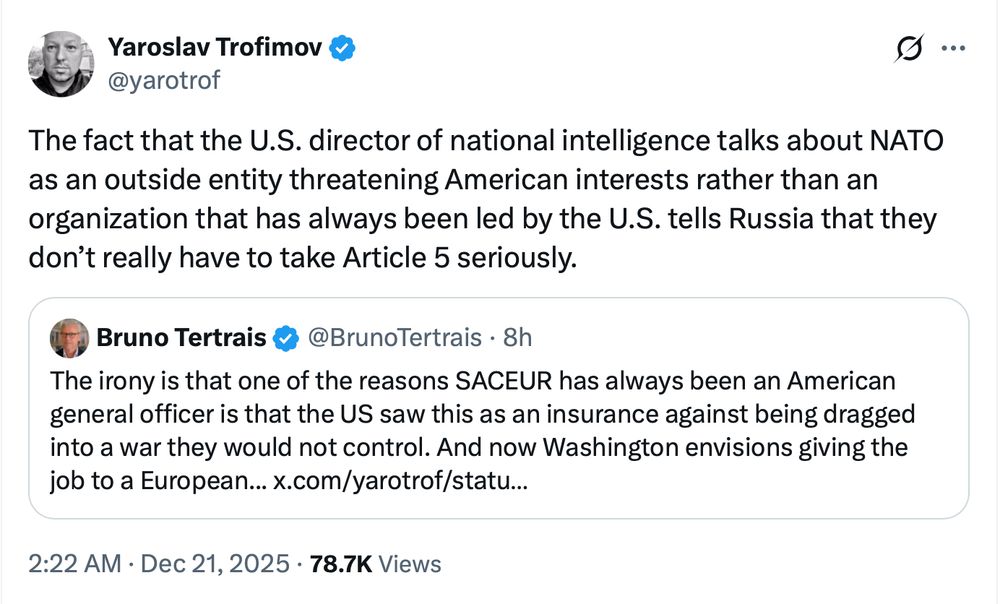Open the @yarotrof handle link

pyautogui.click(x=162, y=80)
